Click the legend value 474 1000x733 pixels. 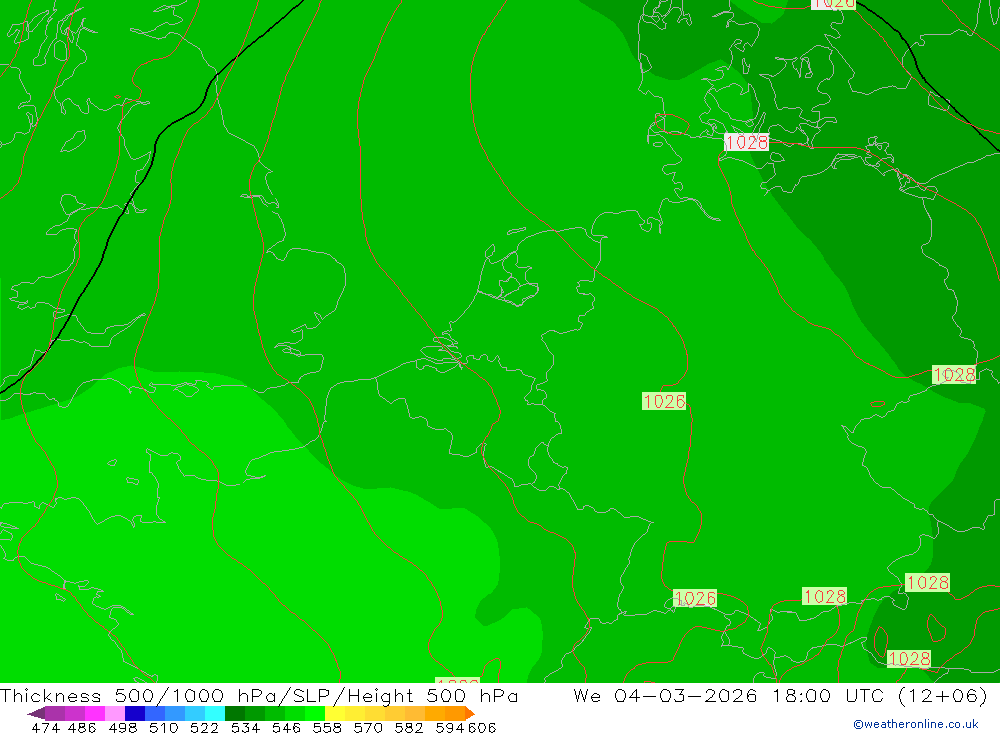(x=45, y=728)
